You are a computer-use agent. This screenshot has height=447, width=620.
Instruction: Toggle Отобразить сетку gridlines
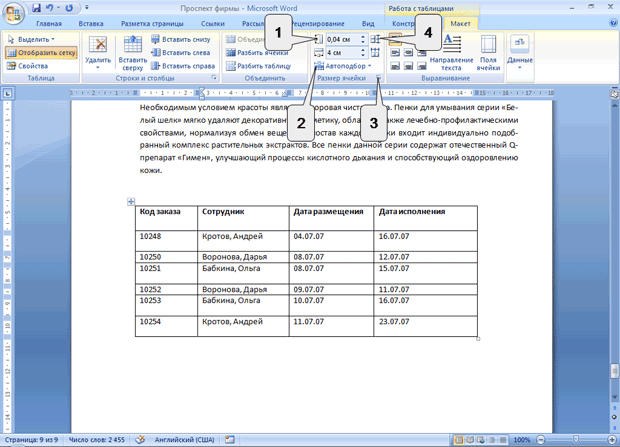(42, 53)
